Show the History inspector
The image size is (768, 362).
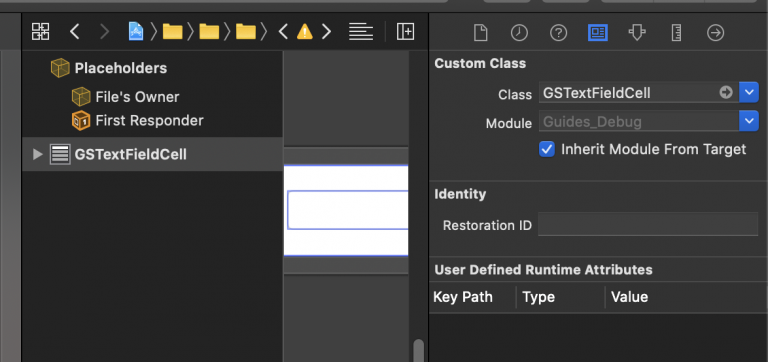click(519, 33)
